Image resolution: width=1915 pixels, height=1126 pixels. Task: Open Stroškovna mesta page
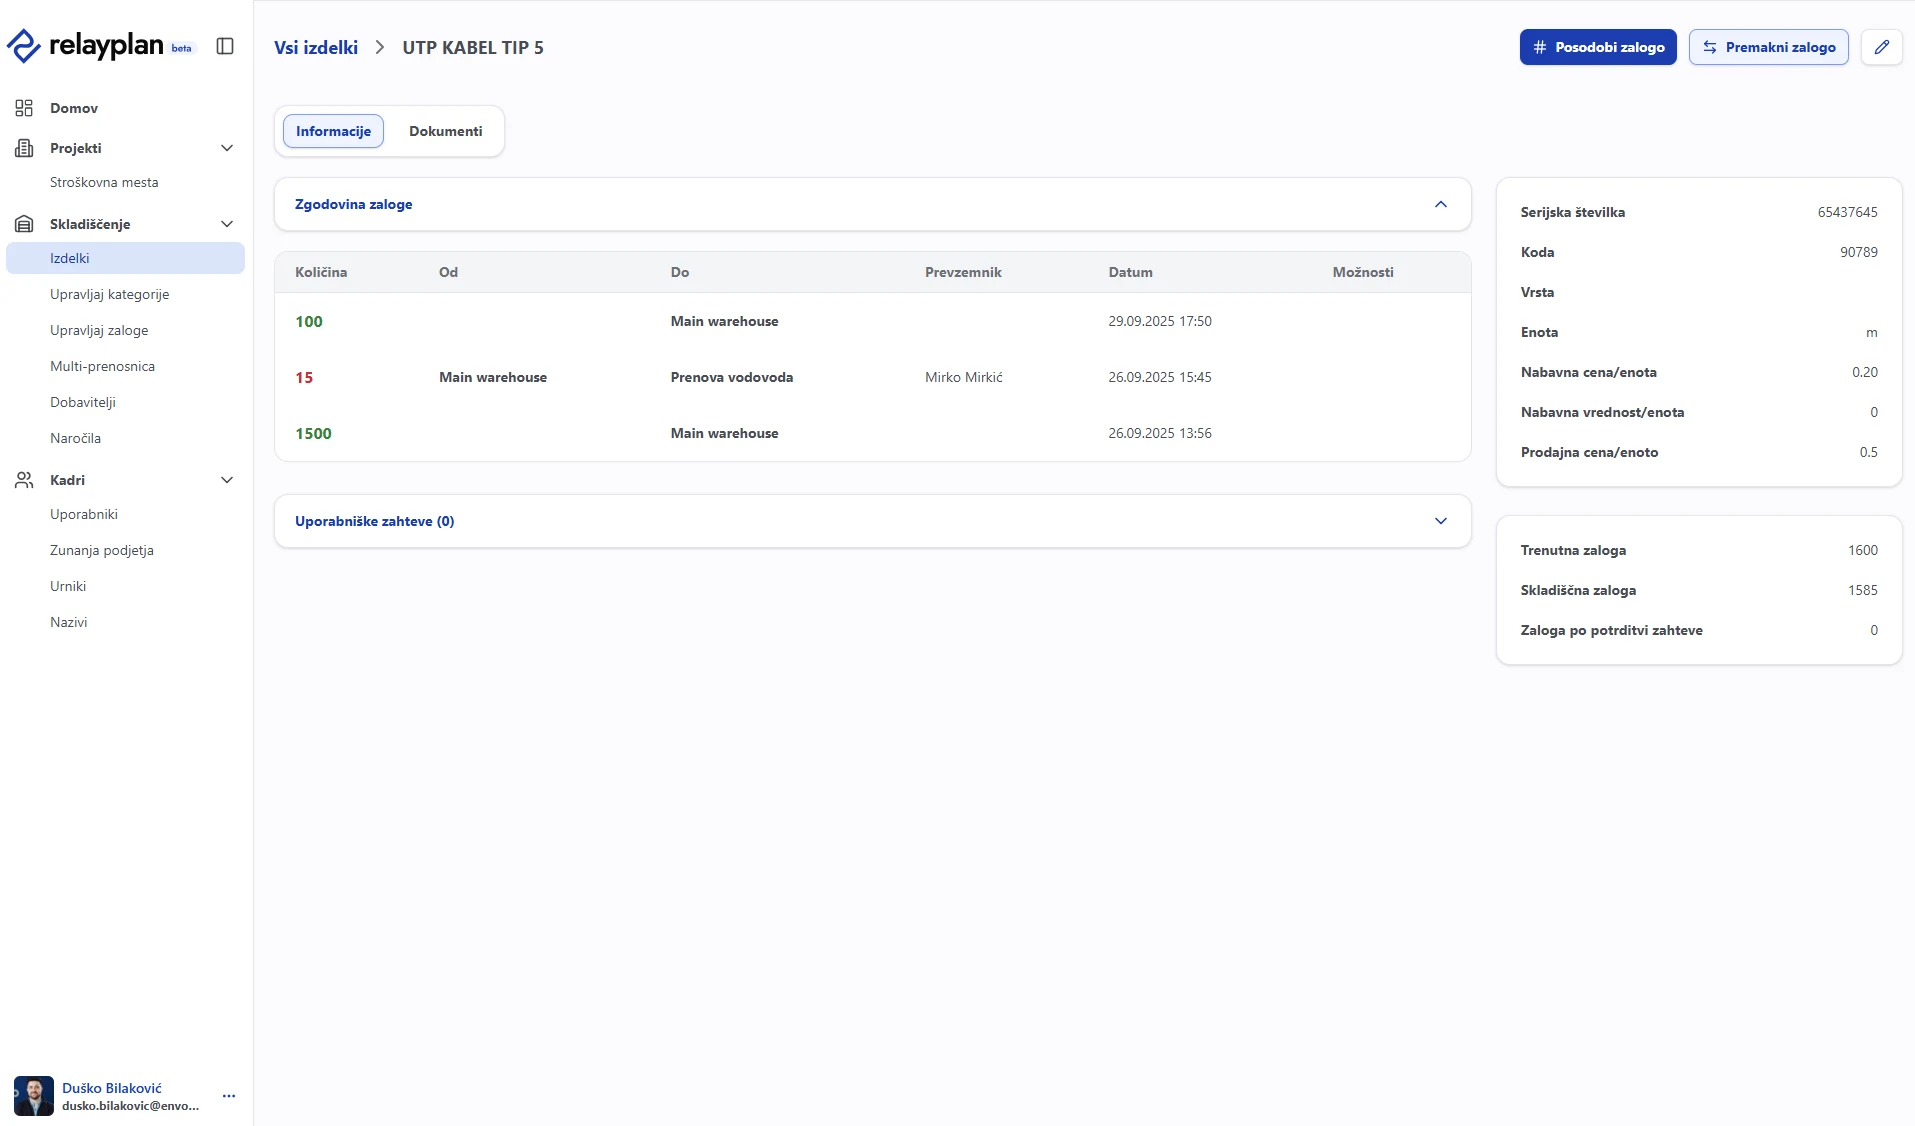(x=104, y=182)
